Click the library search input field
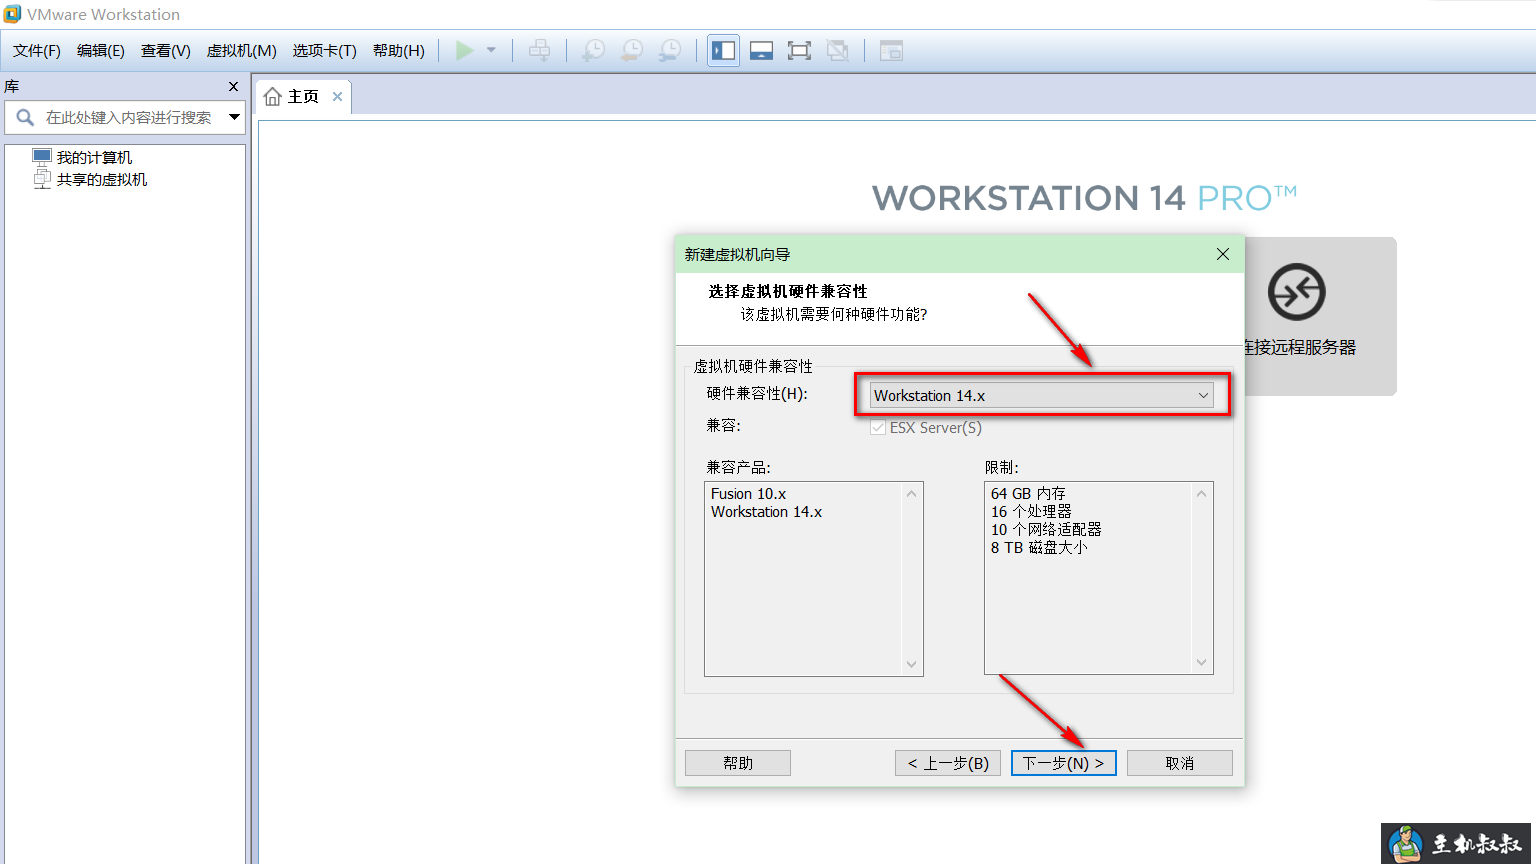The image size is (1536, 864). (x=128, y=117)
